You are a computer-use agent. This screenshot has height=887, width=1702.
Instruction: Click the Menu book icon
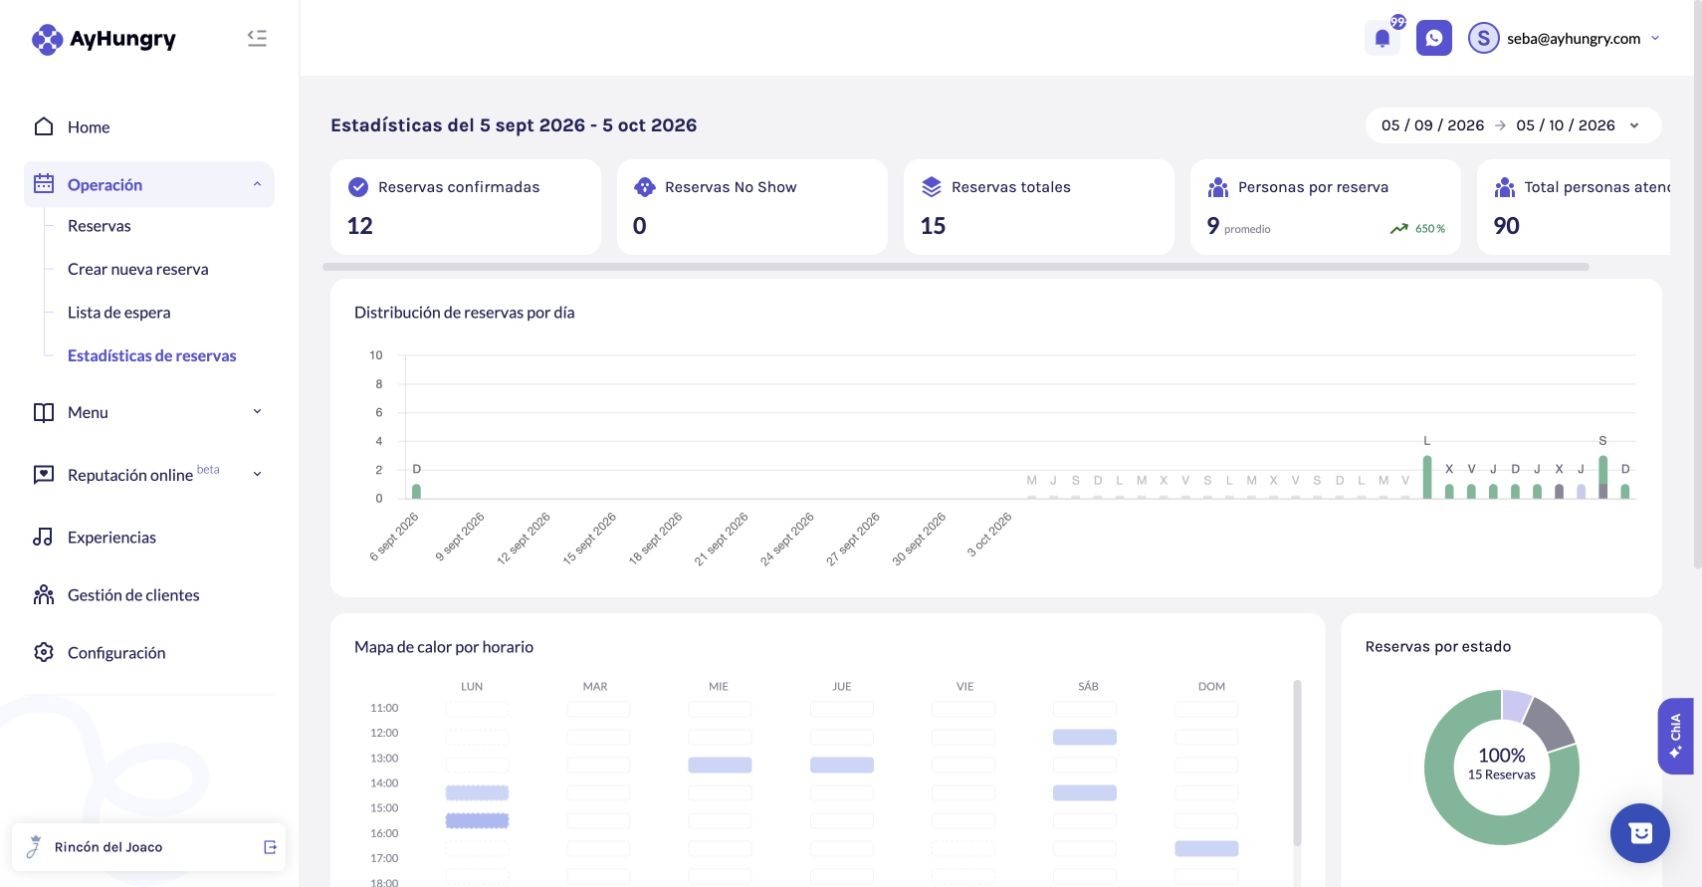point(43,412)
